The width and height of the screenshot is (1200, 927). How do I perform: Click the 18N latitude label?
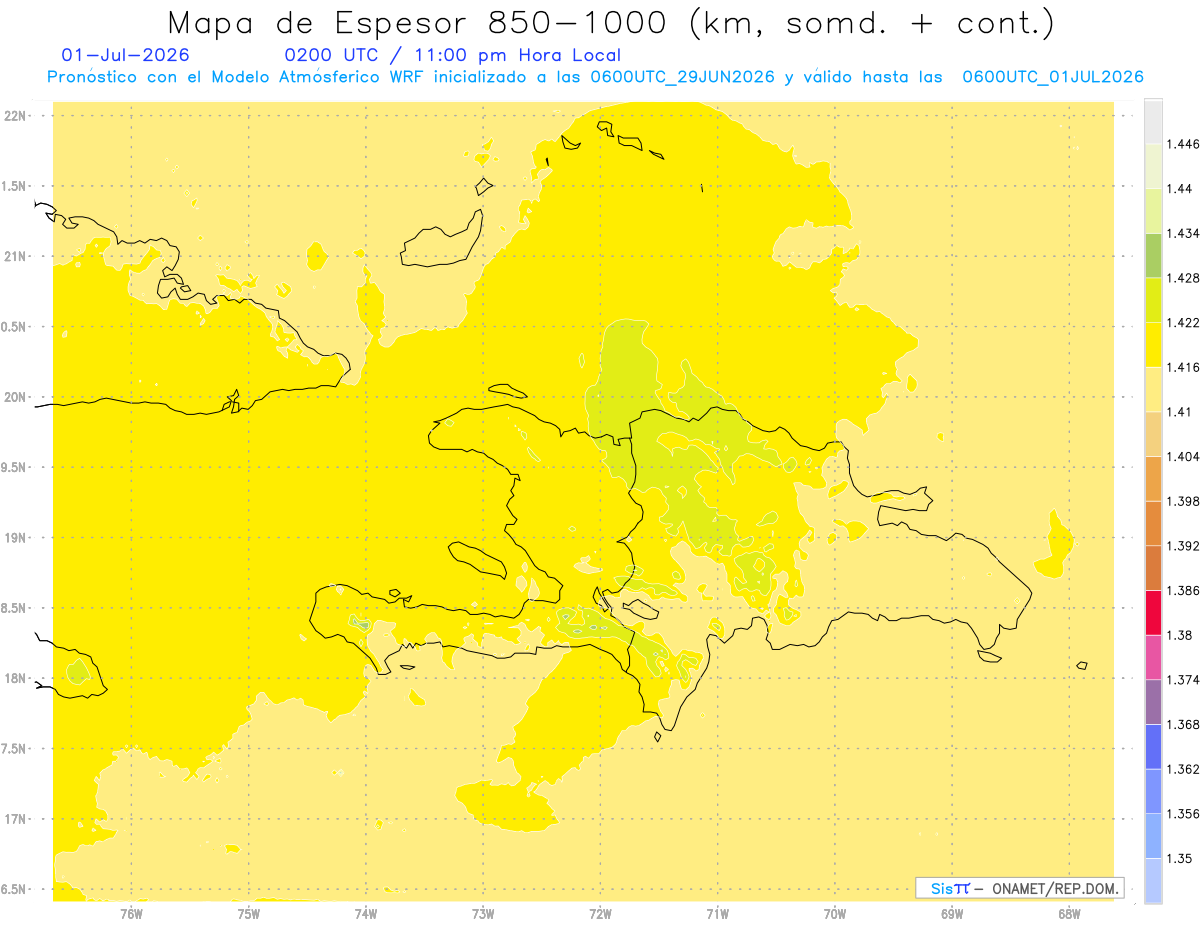point(15,679)
